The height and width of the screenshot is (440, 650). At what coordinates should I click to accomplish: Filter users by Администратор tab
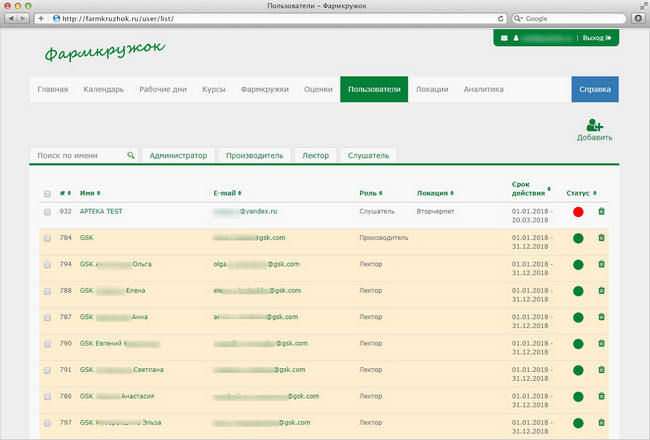pyautogui.click(x=178, y=156)
